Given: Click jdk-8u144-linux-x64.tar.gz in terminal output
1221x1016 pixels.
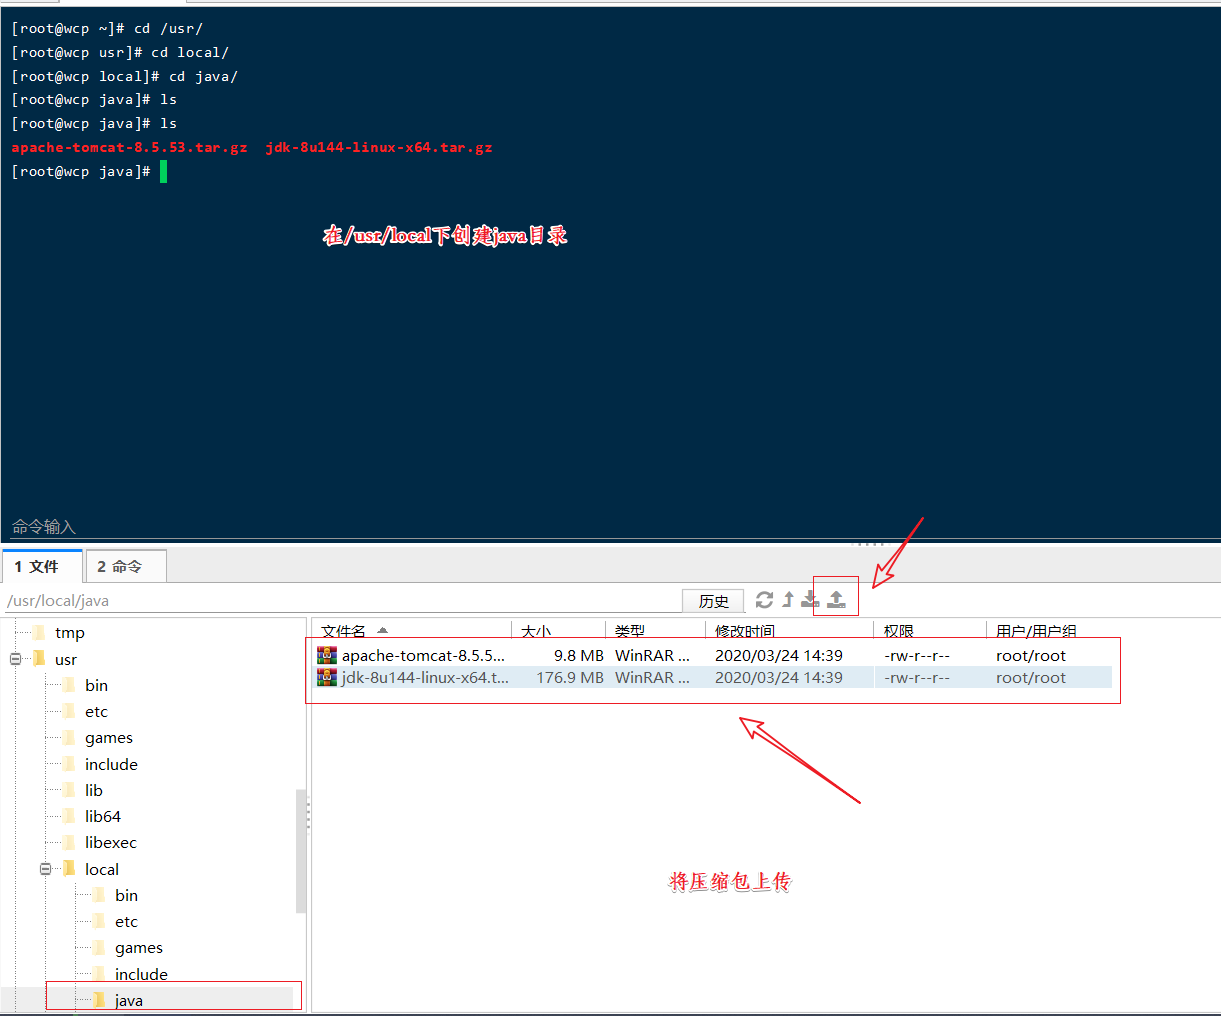Looking at the screenshot, I should click(x=379, y=147).
